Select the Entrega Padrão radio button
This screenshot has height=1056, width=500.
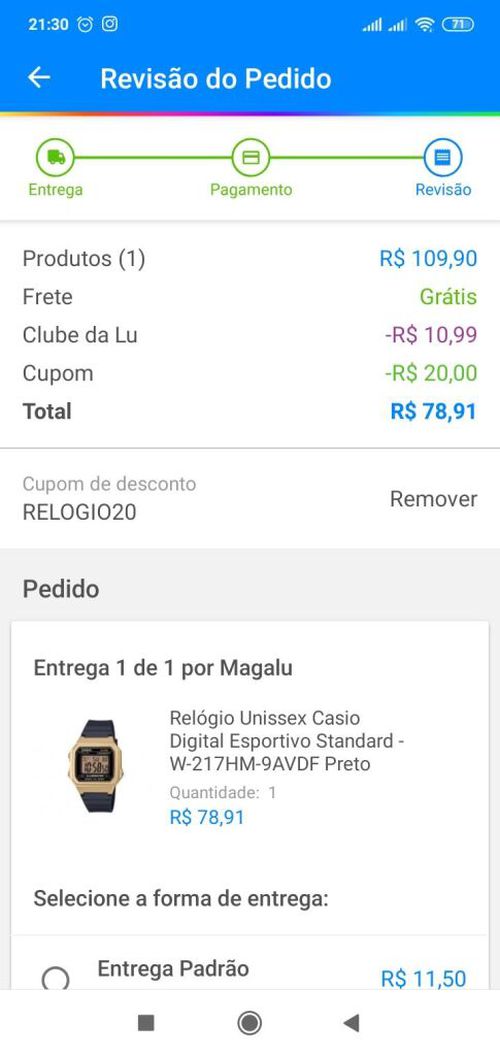tap(55, 978)
